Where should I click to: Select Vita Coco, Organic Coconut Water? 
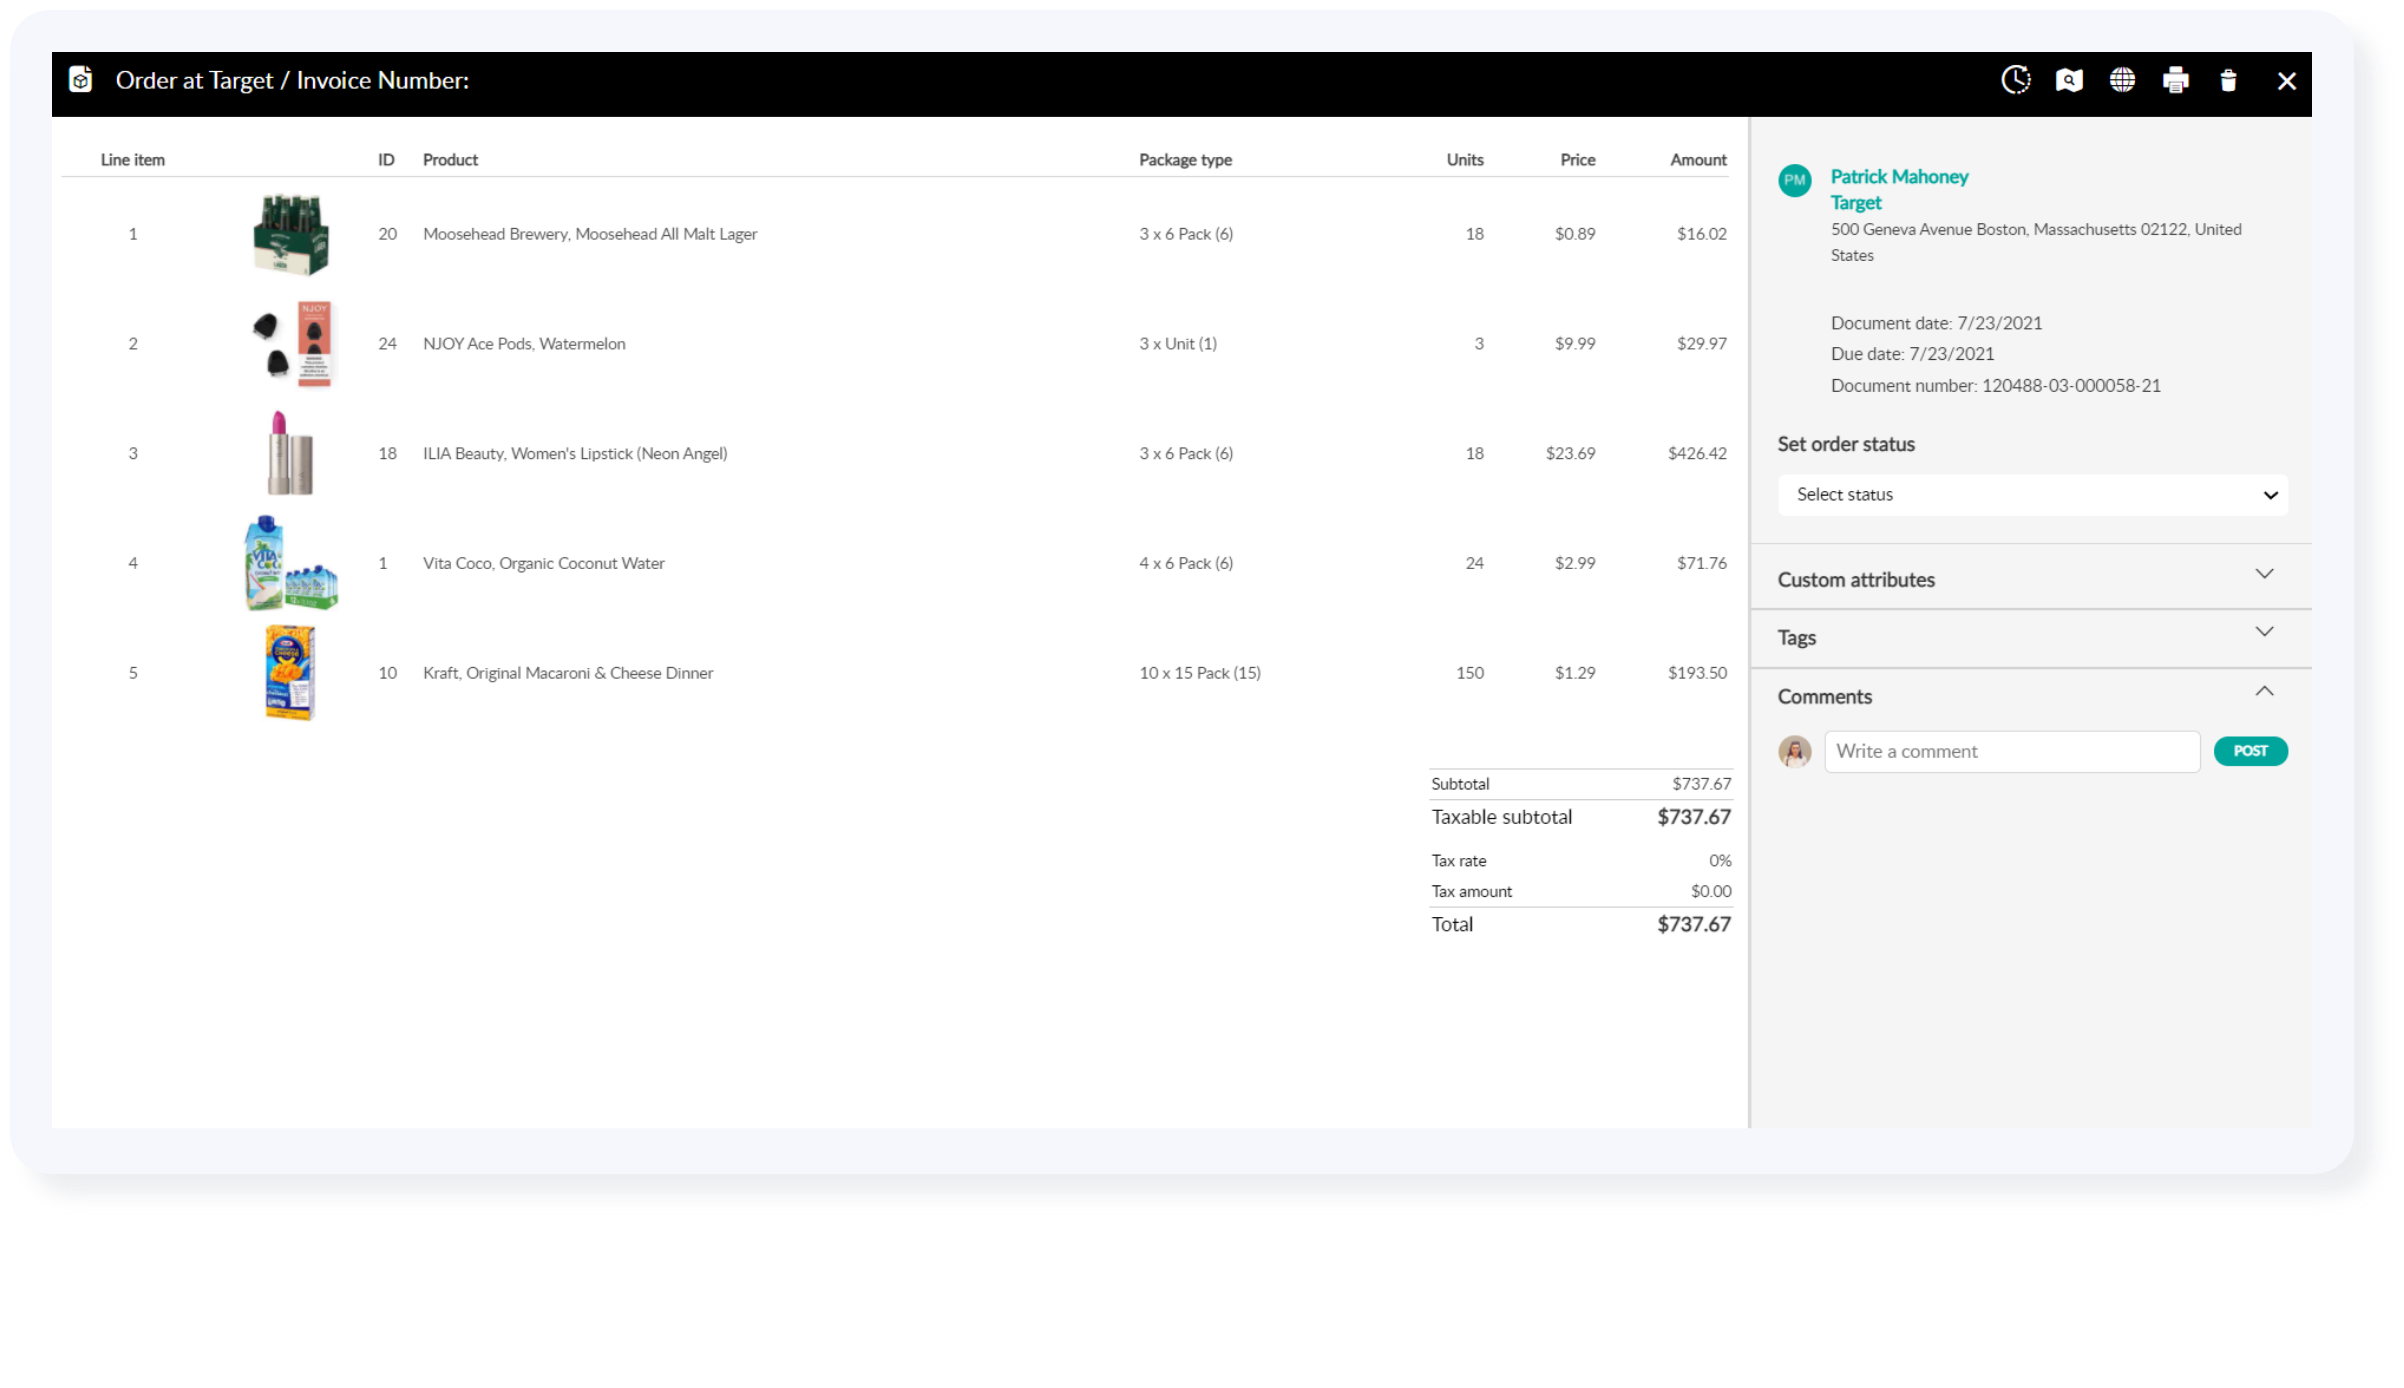(x=543, y=564)
